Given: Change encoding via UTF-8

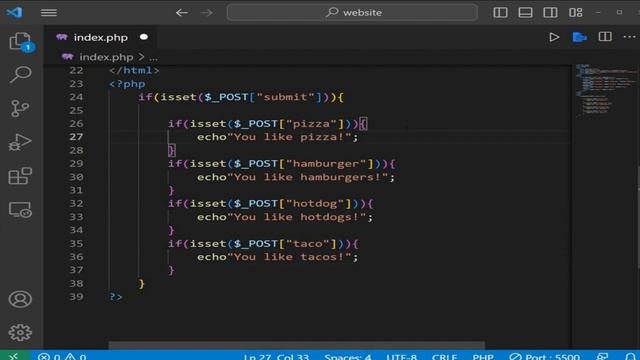Looking at the screenshot, I should tap(402, 356).
